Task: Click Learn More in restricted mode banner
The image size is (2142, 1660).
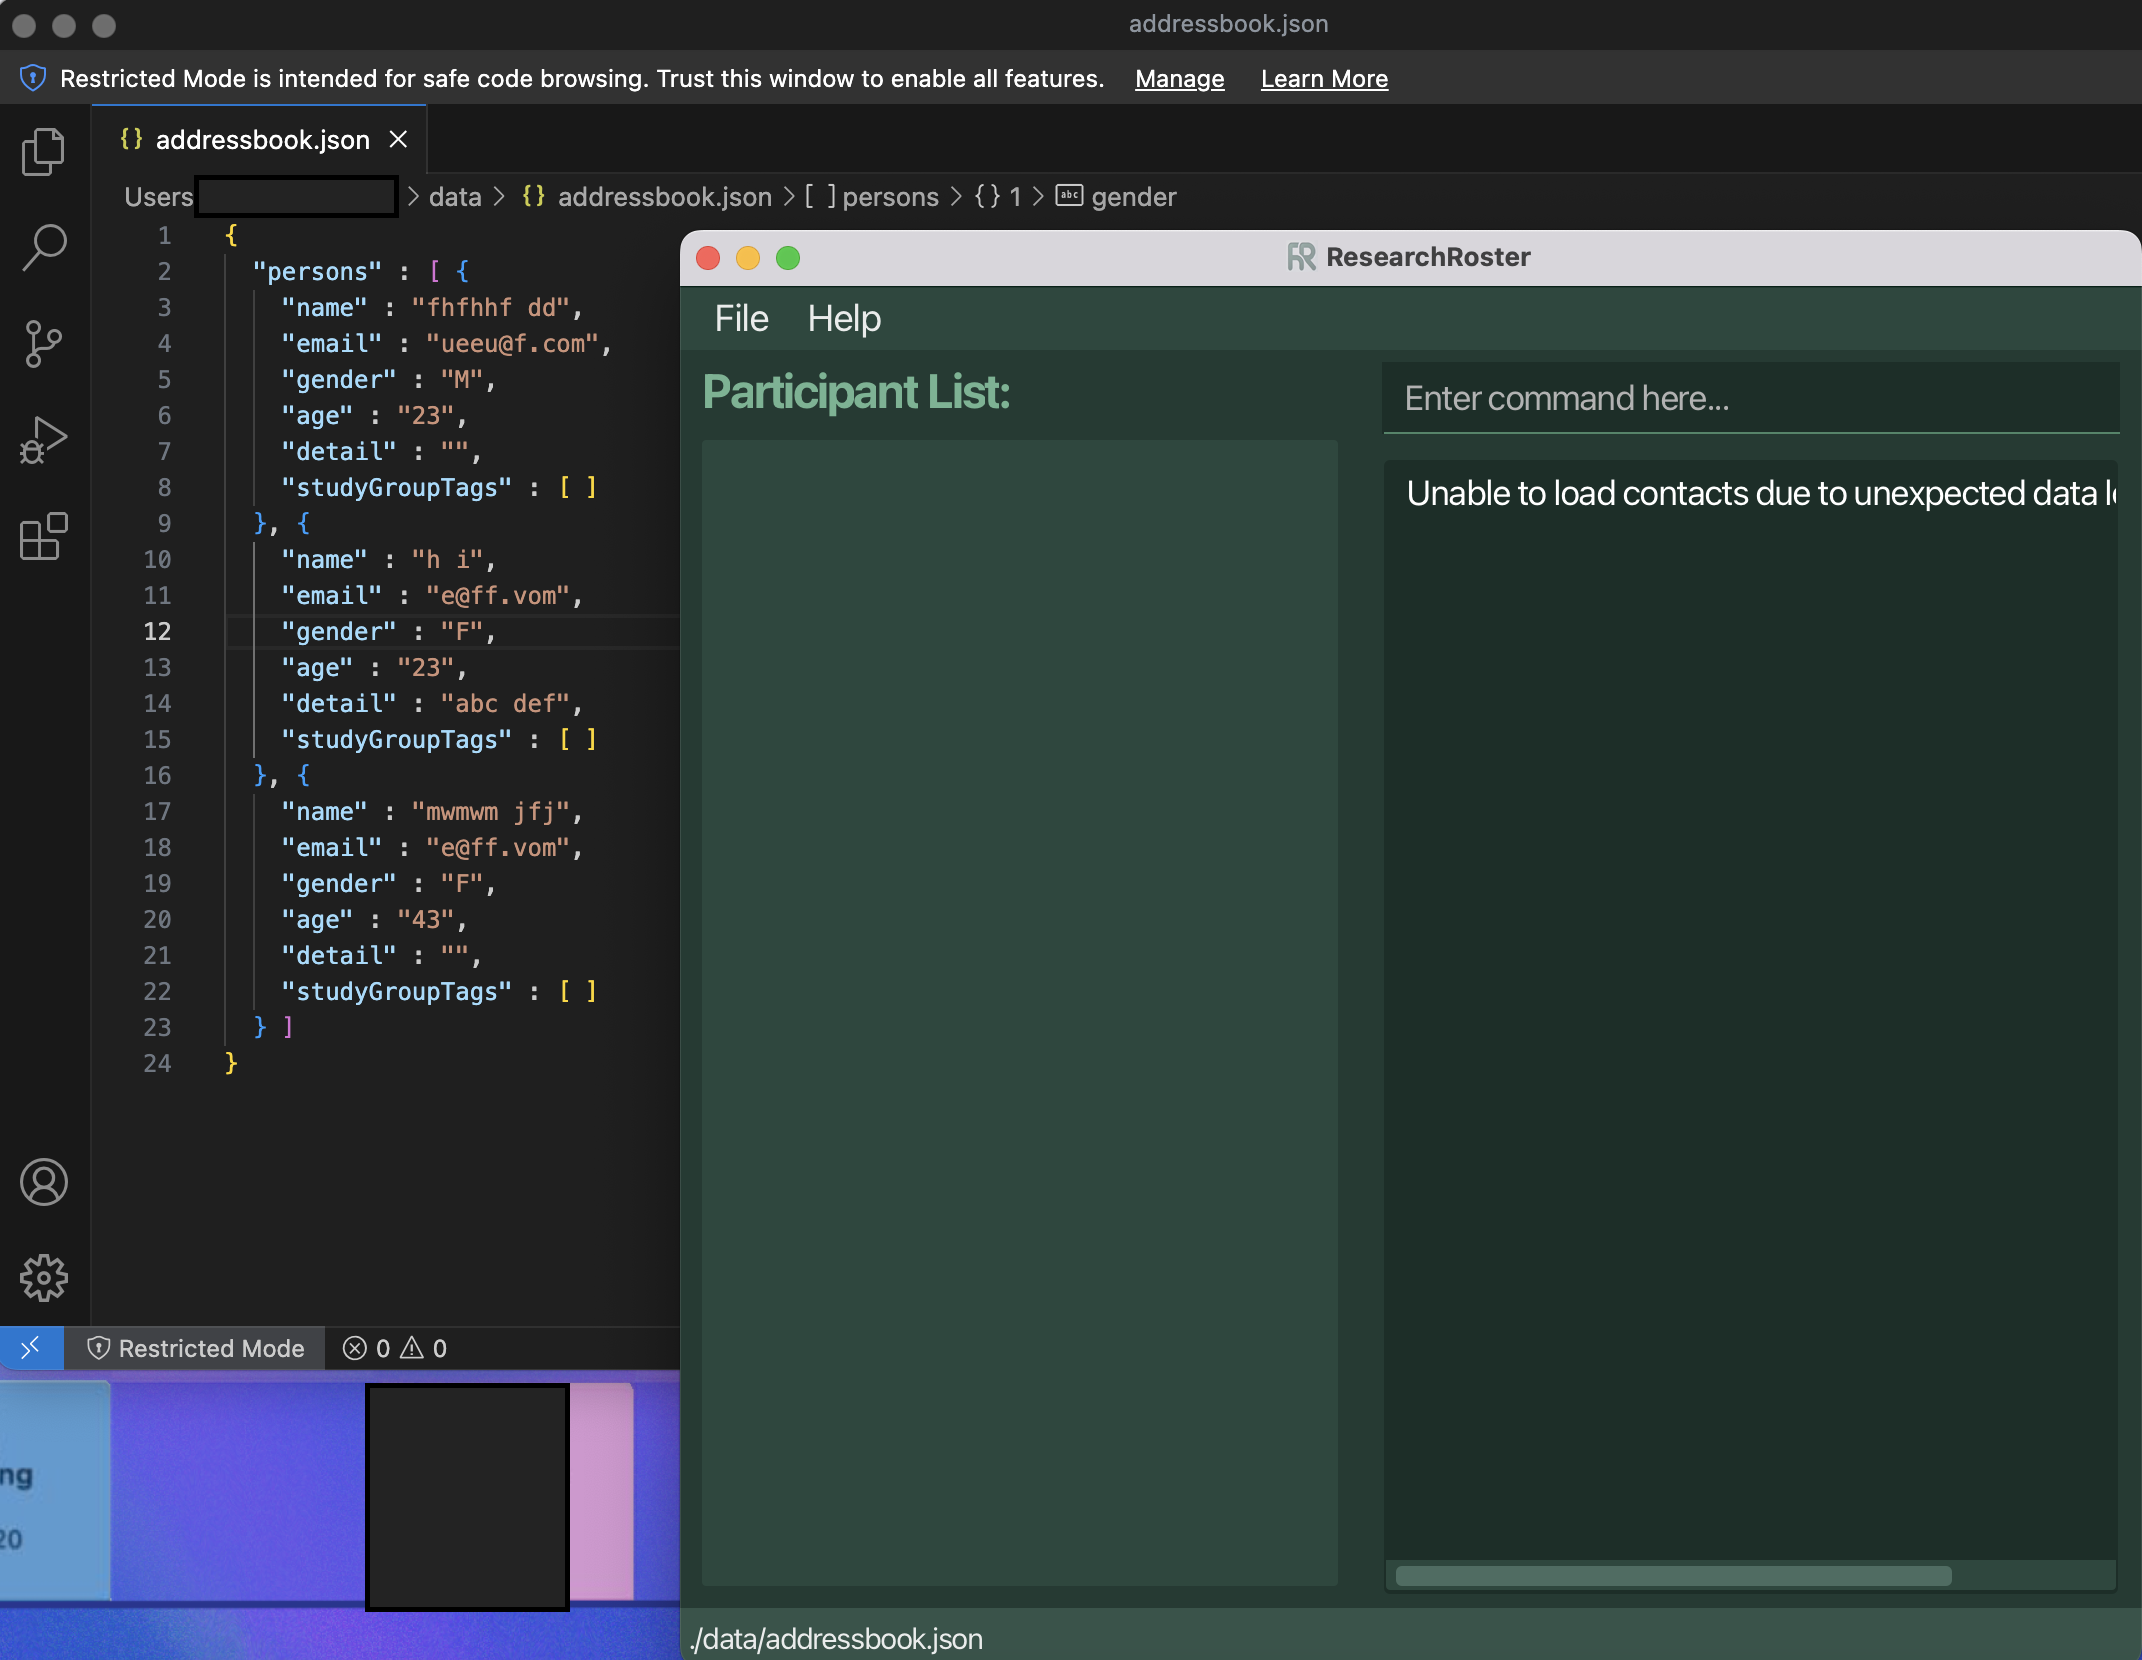Action: (x=1325, y=76)
